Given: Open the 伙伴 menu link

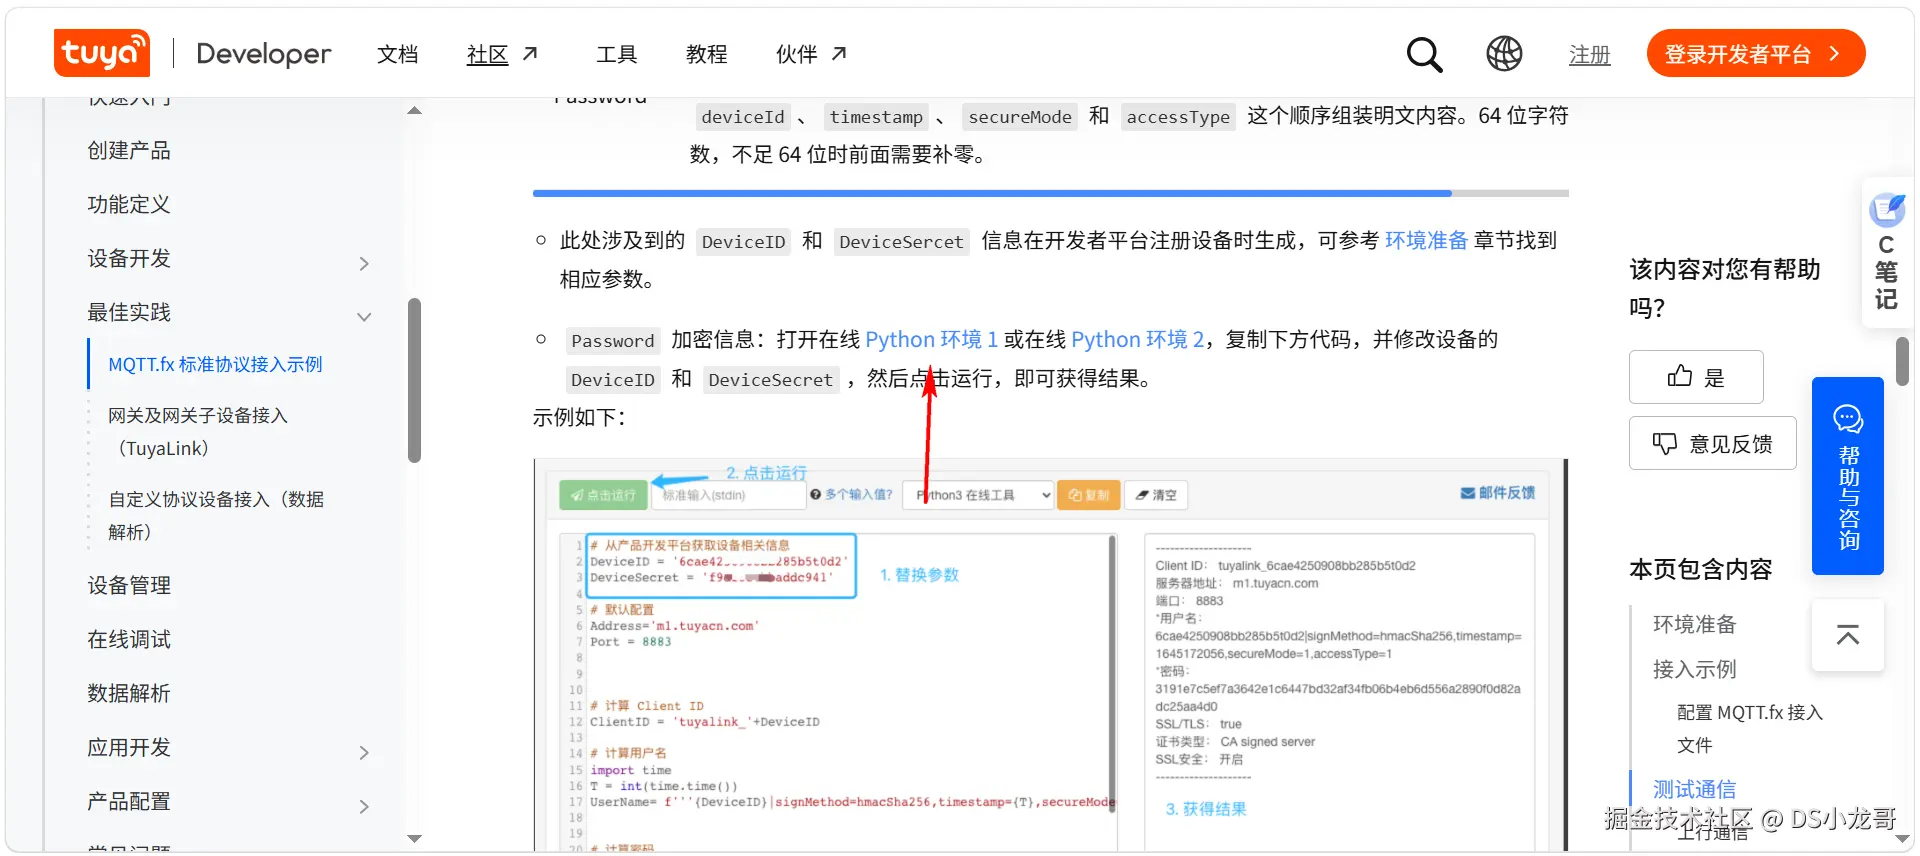Looking at the screenshot, I should [x=812, y=54].
